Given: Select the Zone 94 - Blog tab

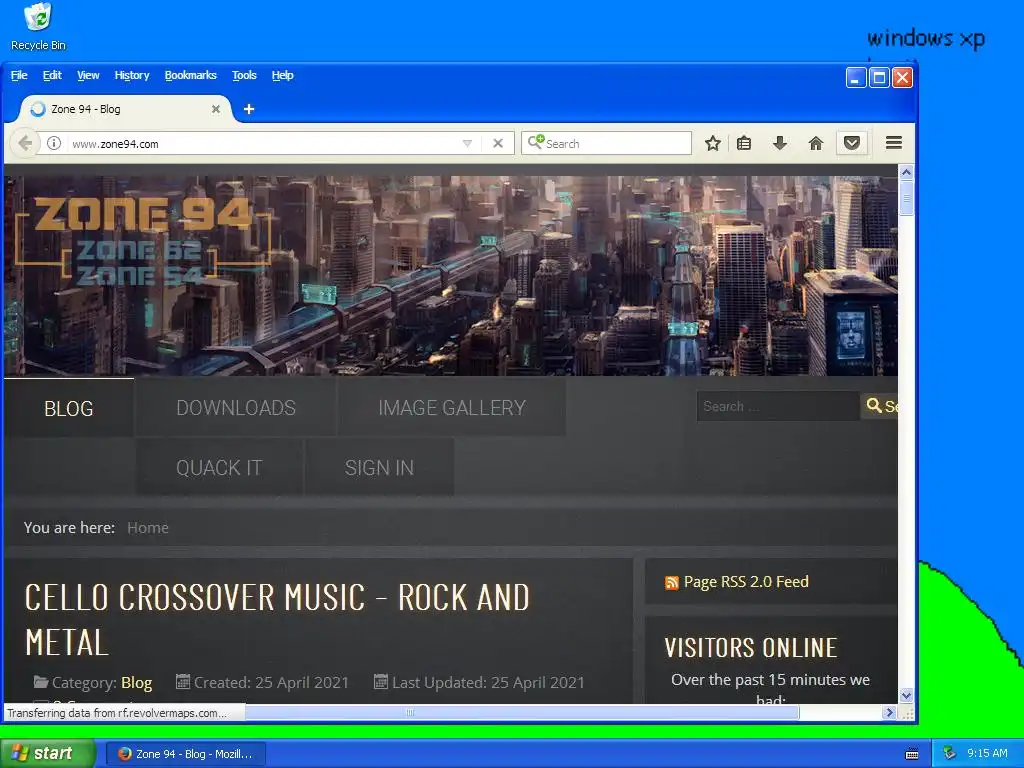Looking at the screenshot, I should coord(124,109).
